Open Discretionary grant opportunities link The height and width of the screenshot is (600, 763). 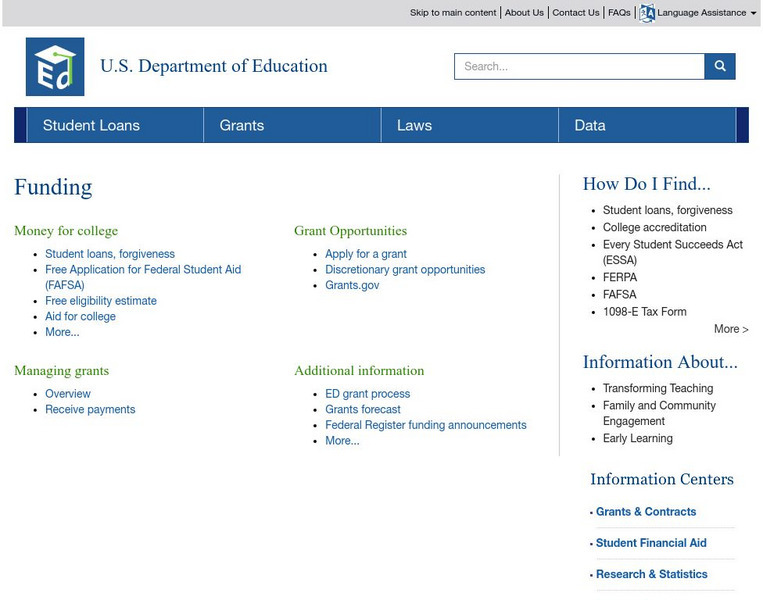(x=405, y=270)
